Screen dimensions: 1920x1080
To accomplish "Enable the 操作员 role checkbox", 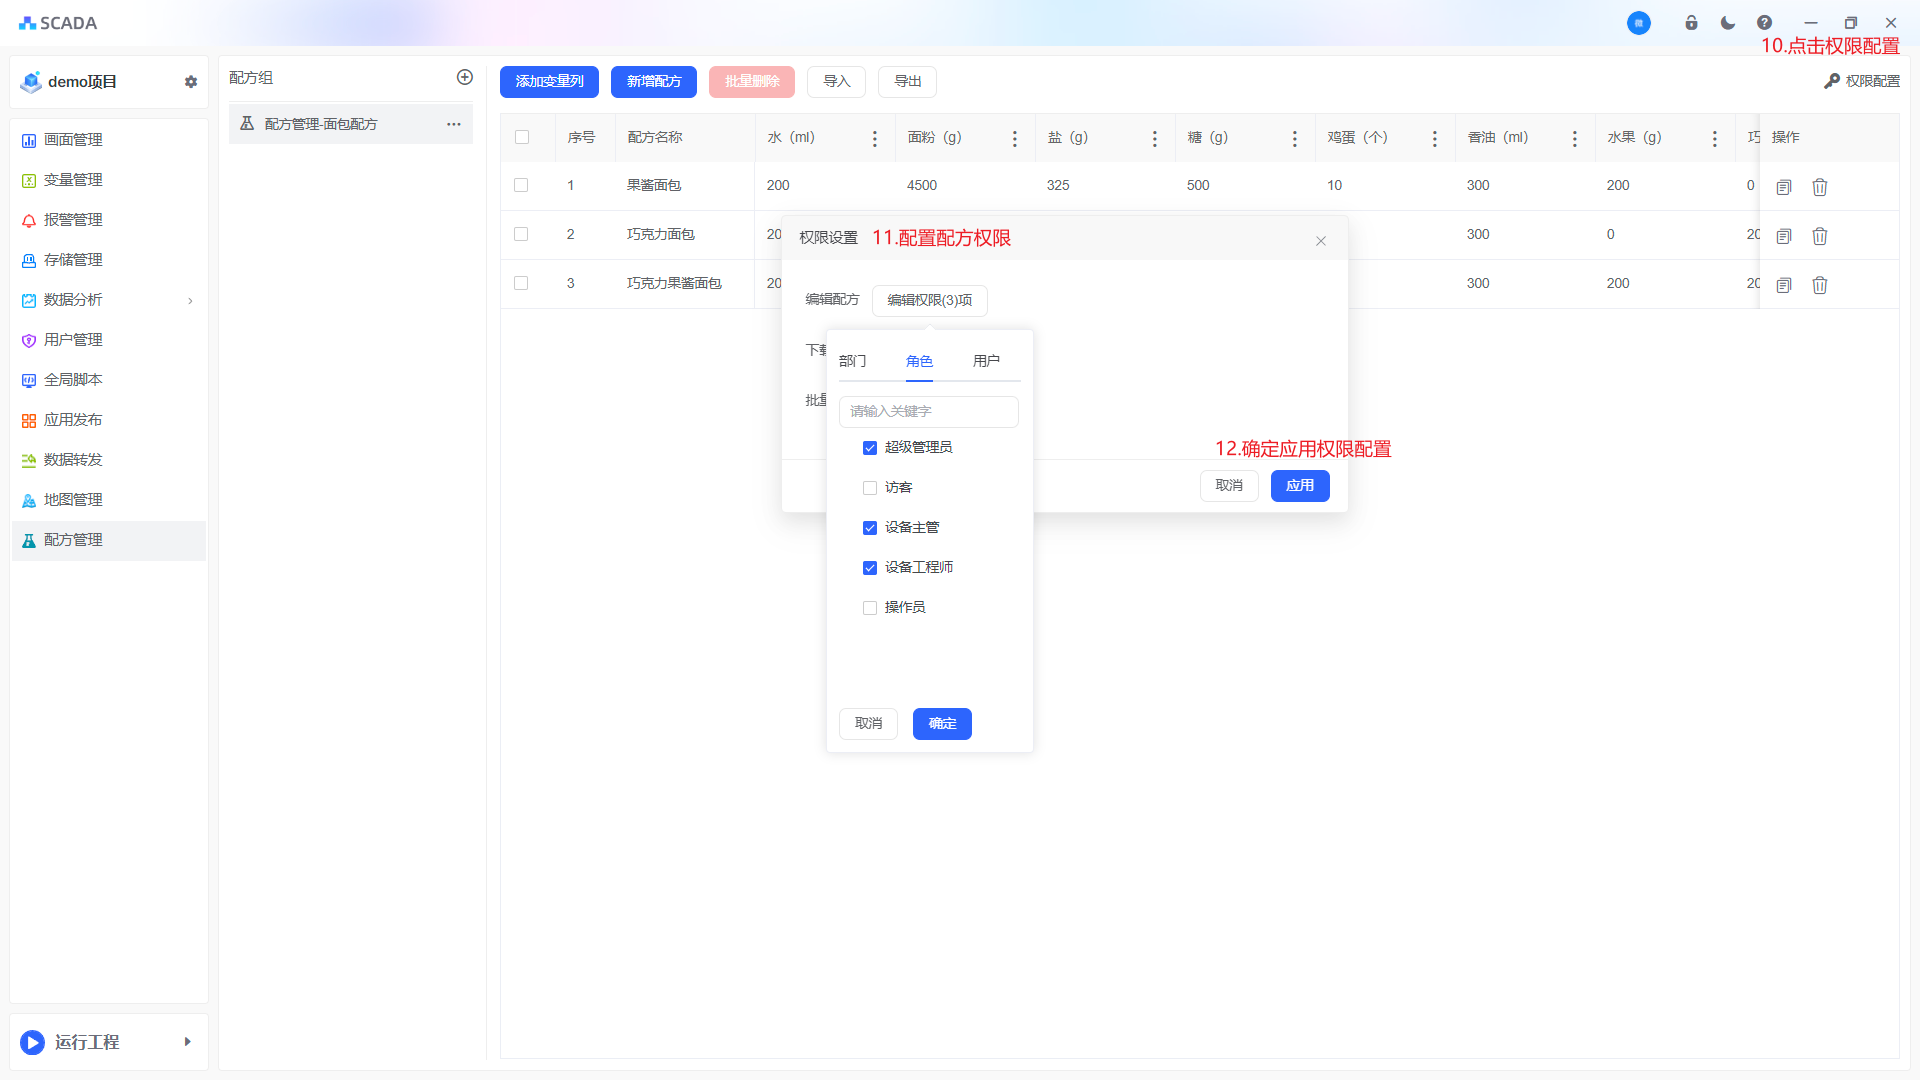I will tap(870, 608).
